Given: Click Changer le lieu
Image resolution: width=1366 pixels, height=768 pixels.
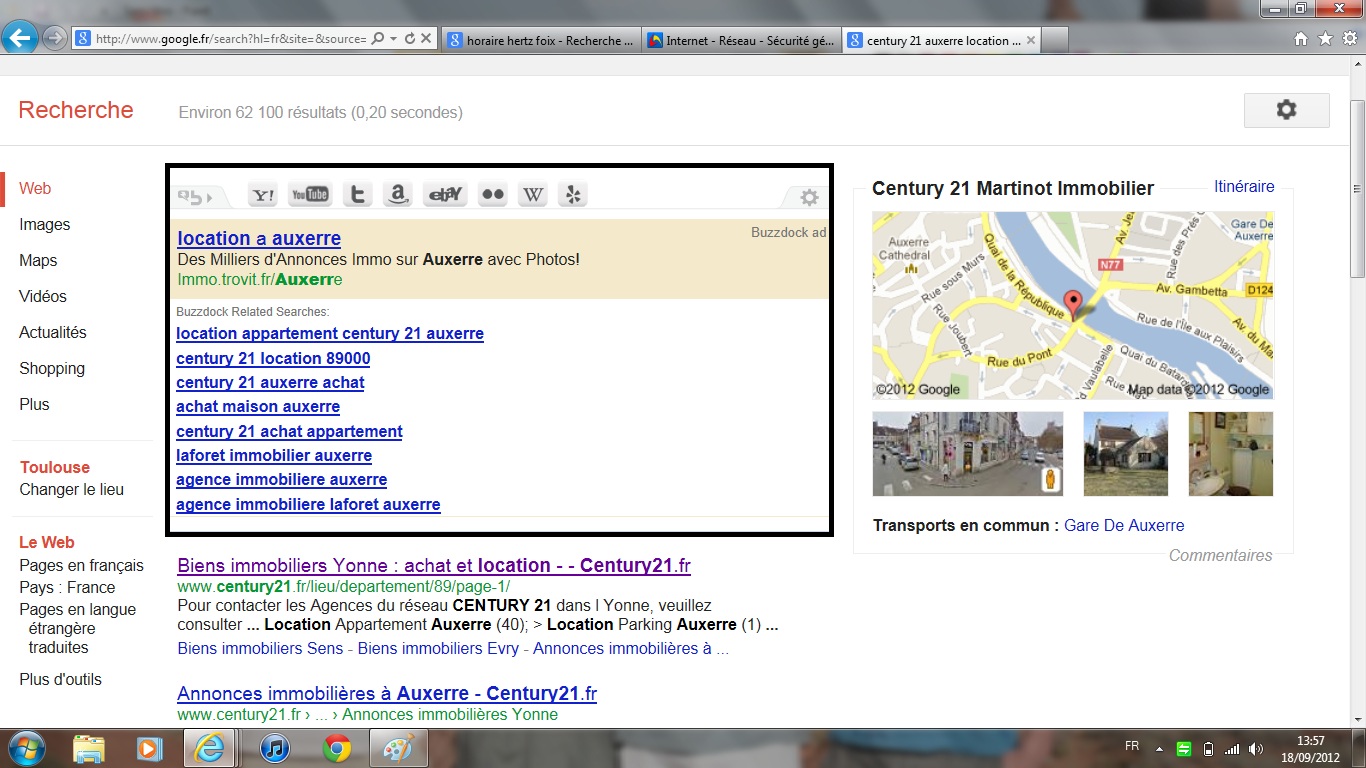Looking at the screenshot, I should pyautogui.click(x=72, y=489).
